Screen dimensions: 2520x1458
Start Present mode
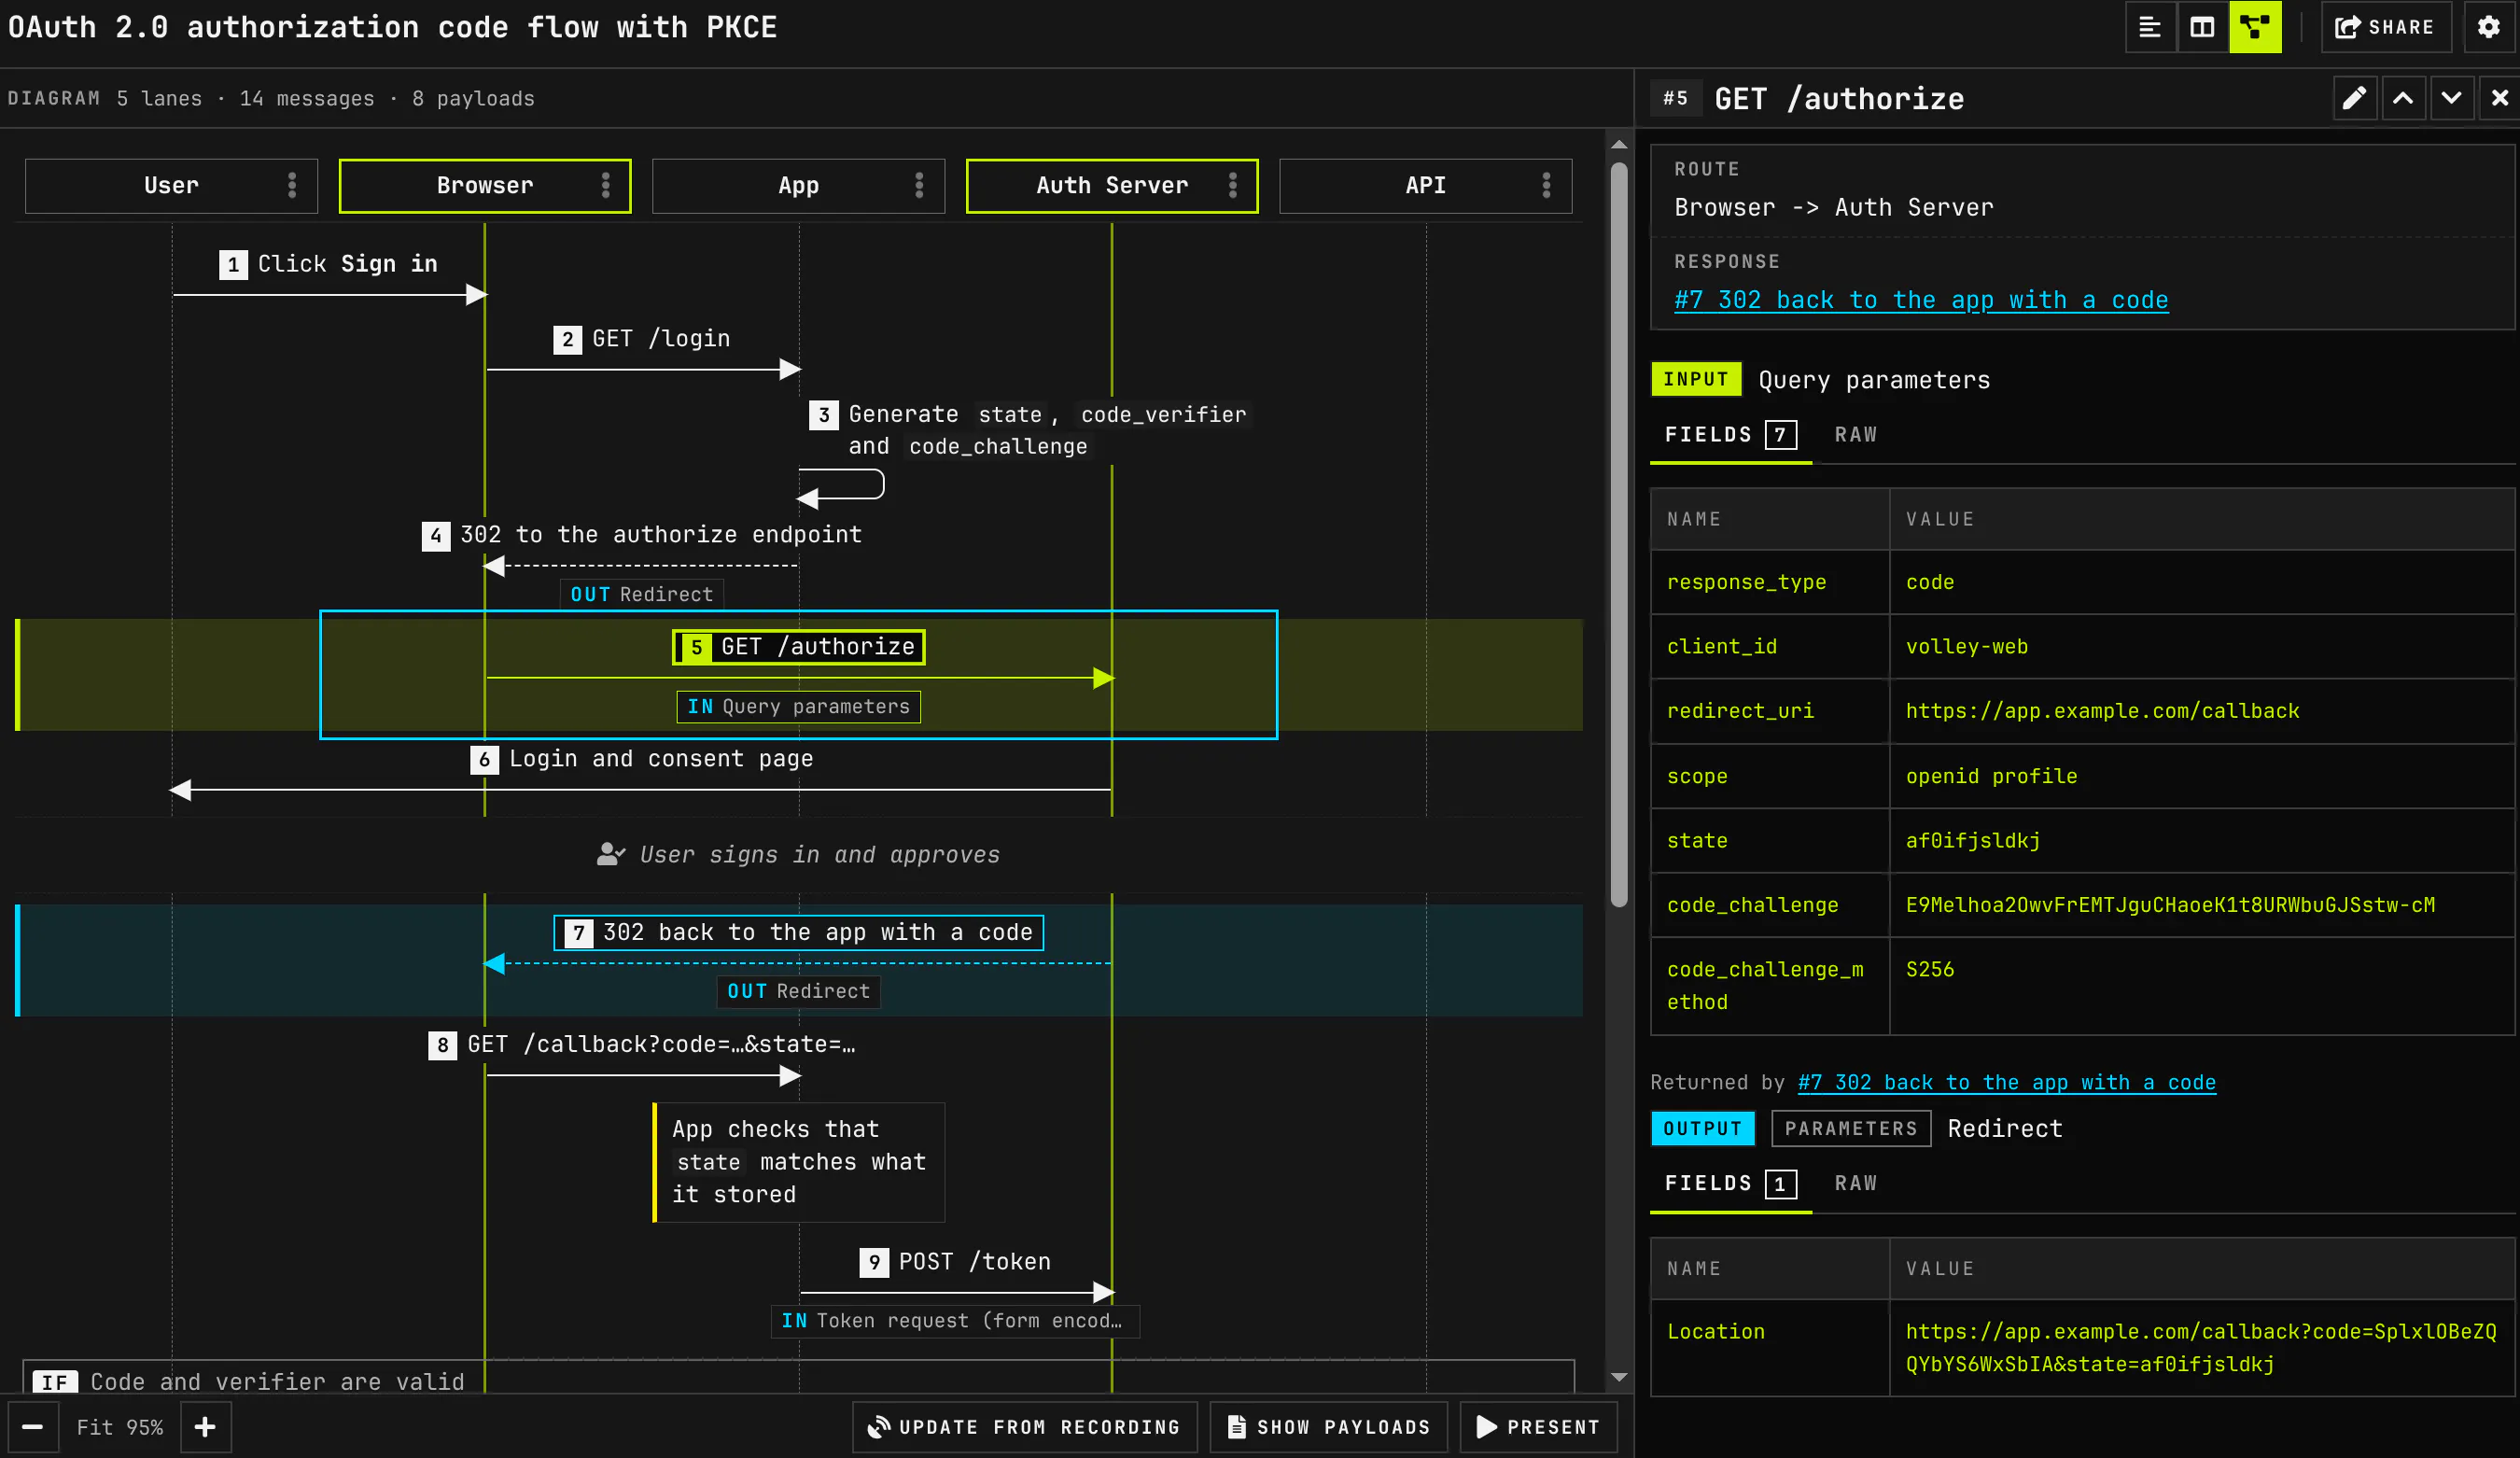click(x=1539, y=1427)
